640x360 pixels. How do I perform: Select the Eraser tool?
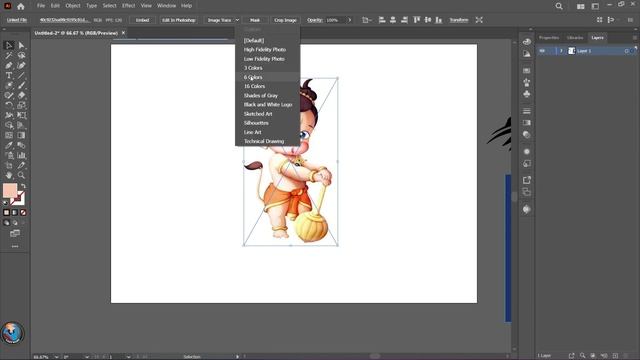click(21, 96)
